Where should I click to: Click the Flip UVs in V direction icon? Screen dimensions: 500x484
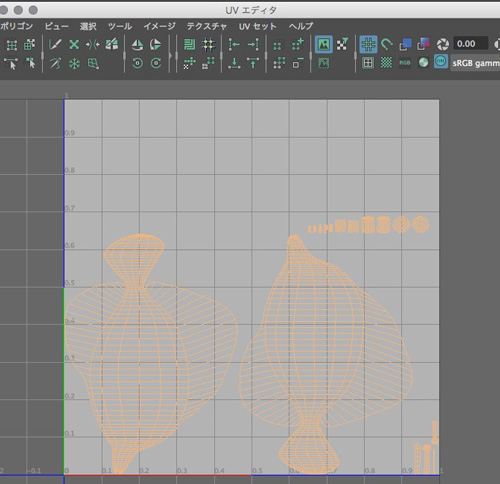155,44
